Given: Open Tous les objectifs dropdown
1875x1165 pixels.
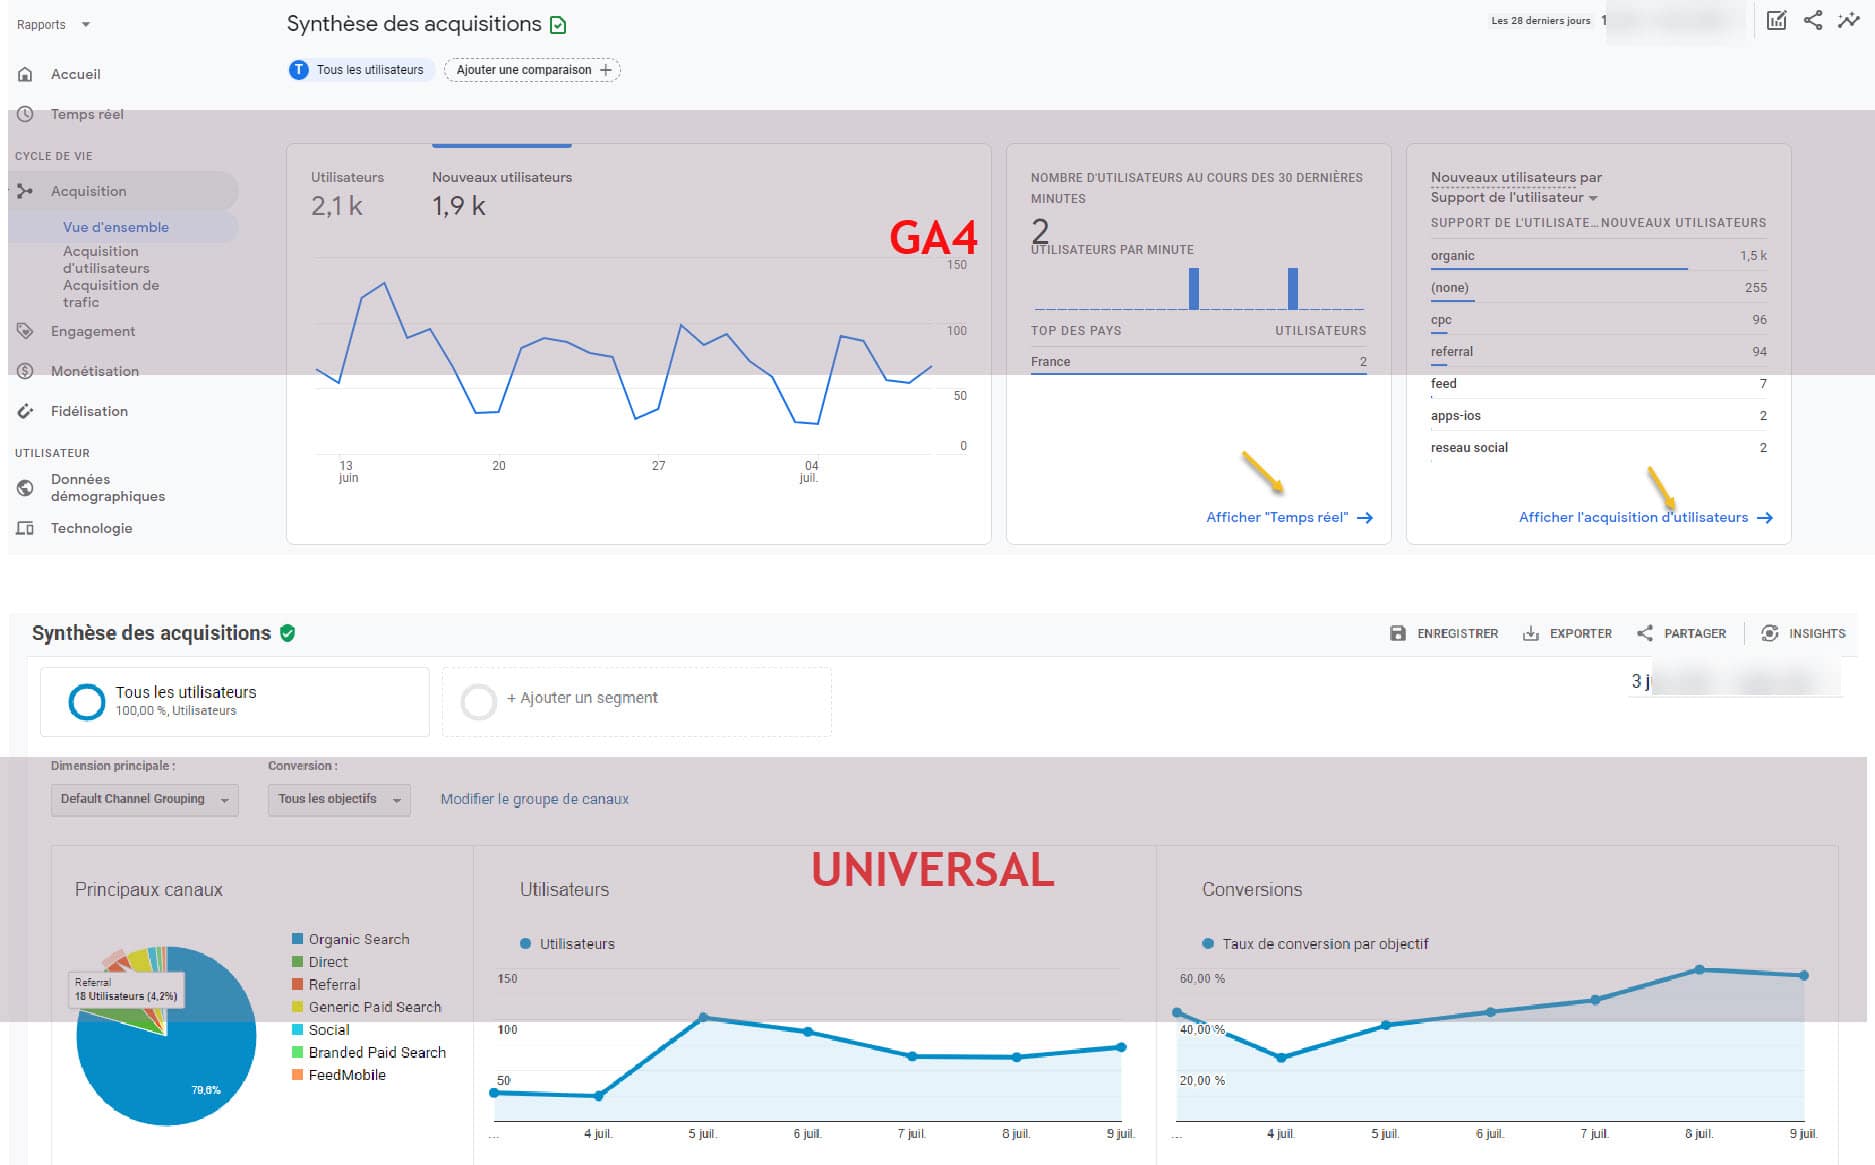Looking at the screenshot, I should tap(339, 799).
